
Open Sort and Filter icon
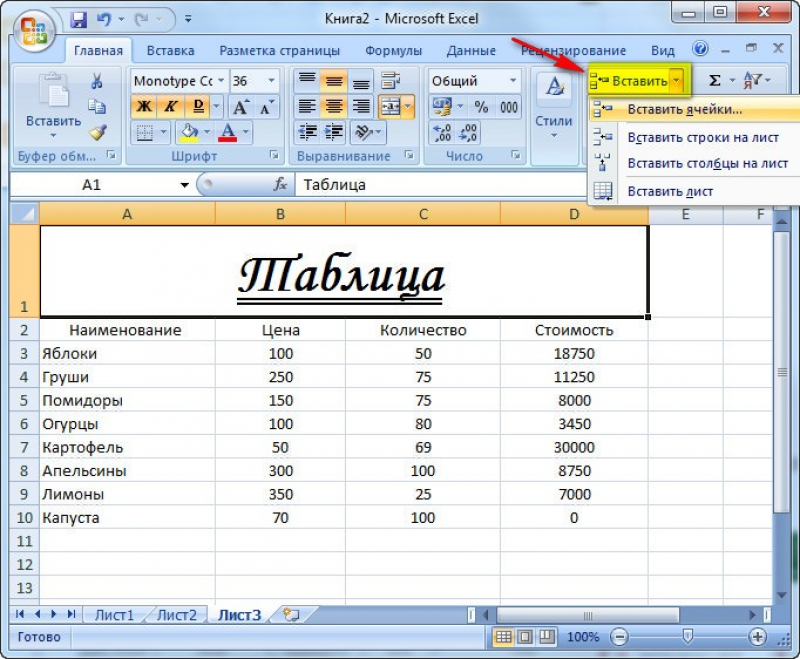pos(752,80)
